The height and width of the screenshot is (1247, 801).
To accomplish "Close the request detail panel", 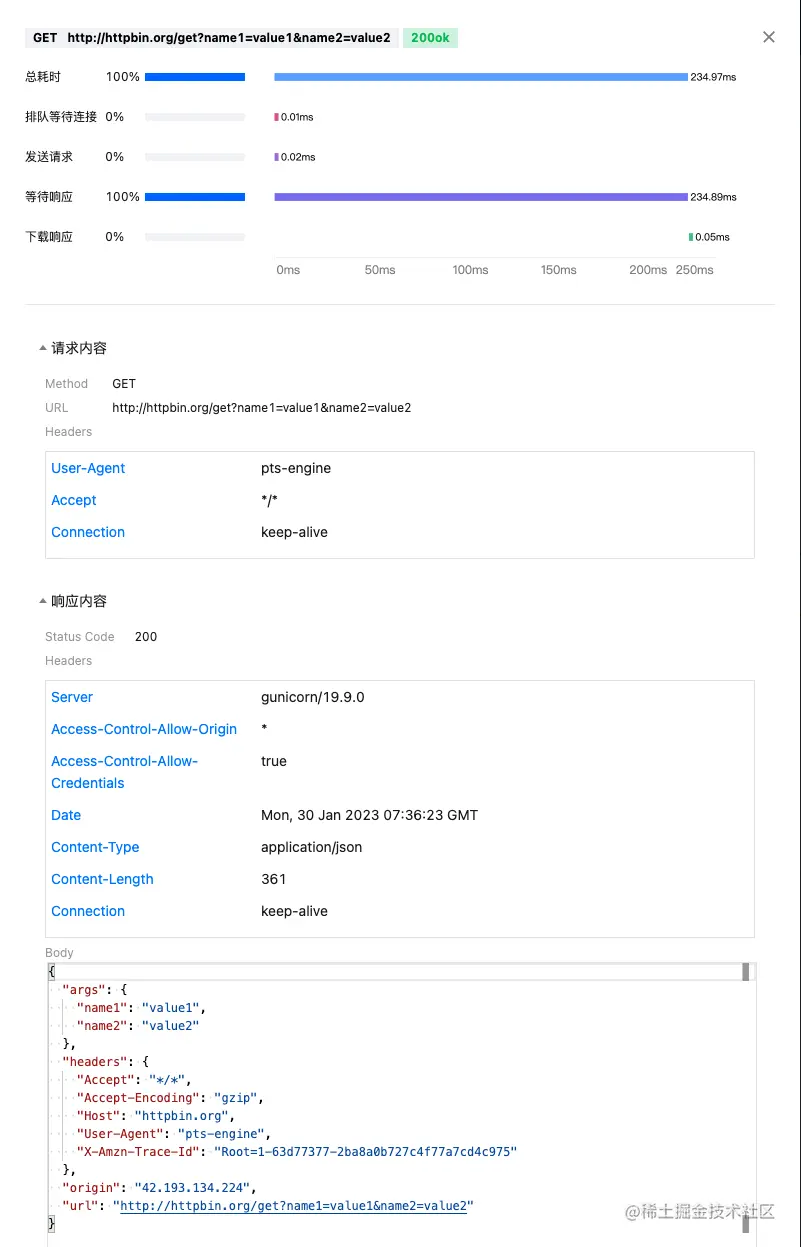I will pyautogui.click(x=768, y=37).
